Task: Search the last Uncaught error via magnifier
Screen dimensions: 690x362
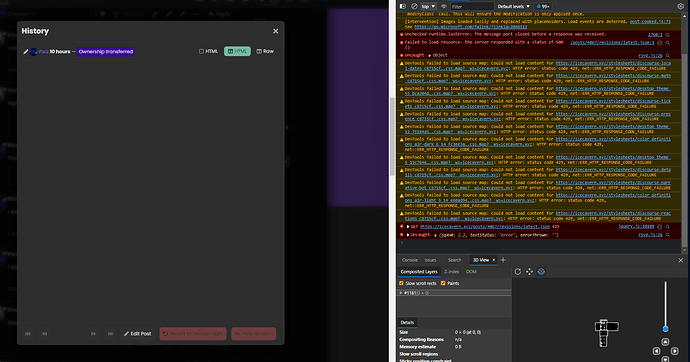Action: [668, 235]
